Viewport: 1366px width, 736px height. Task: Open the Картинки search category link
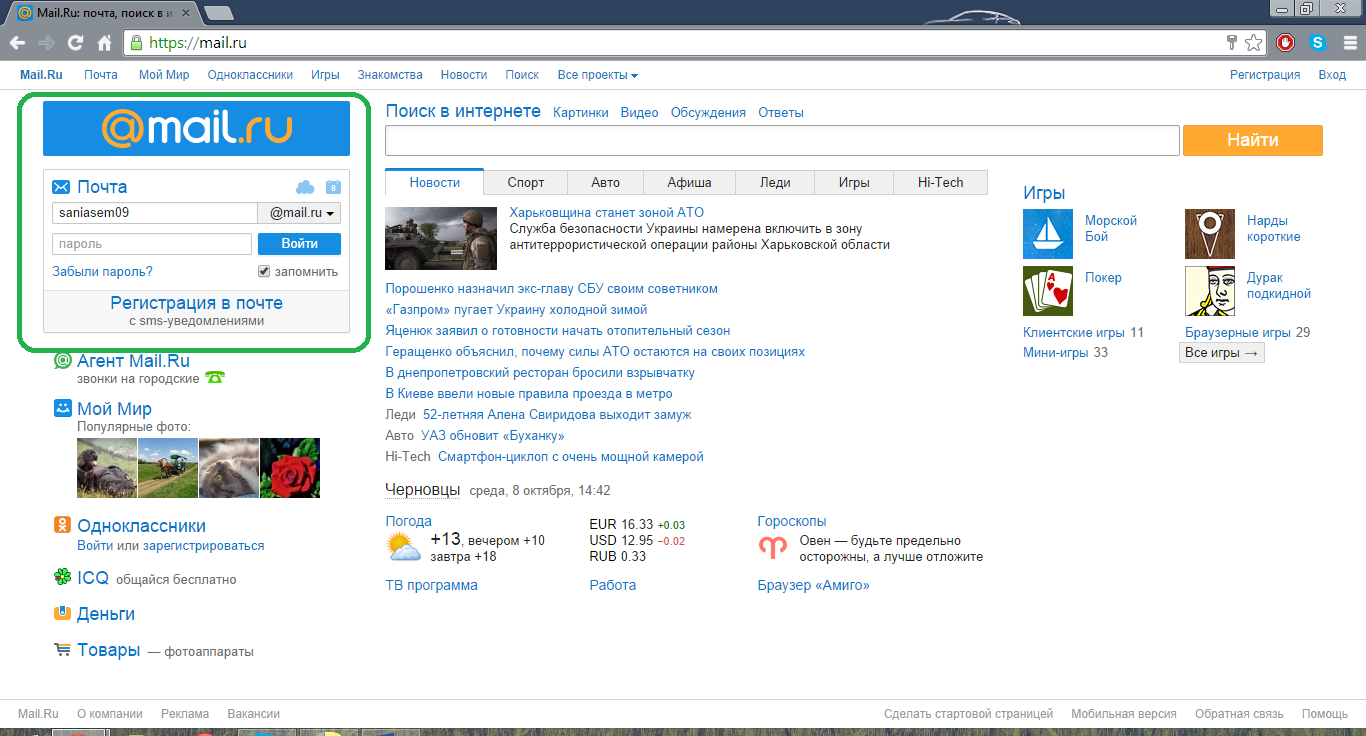click(581, 113)
